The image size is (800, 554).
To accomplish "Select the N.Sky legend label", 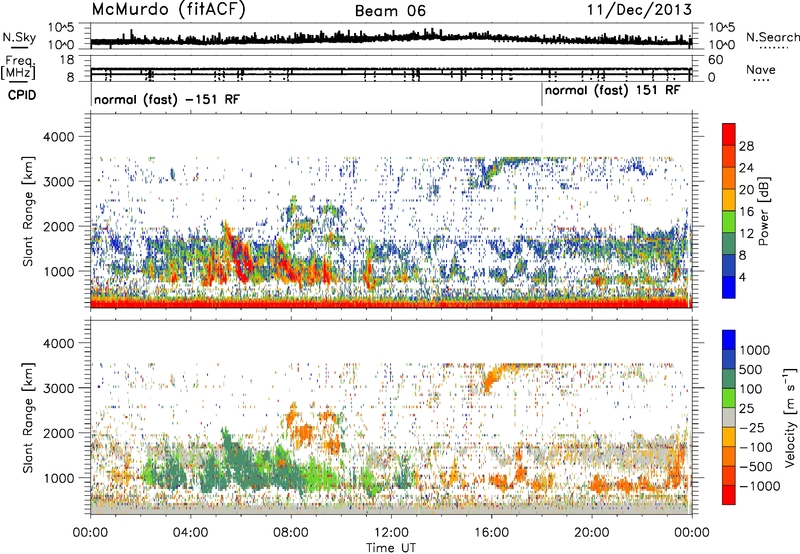I will point(19,37).
